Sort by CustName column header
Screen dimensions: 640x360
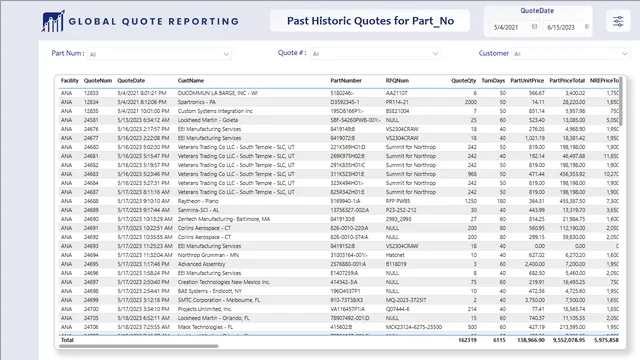[x=191, y=81]
